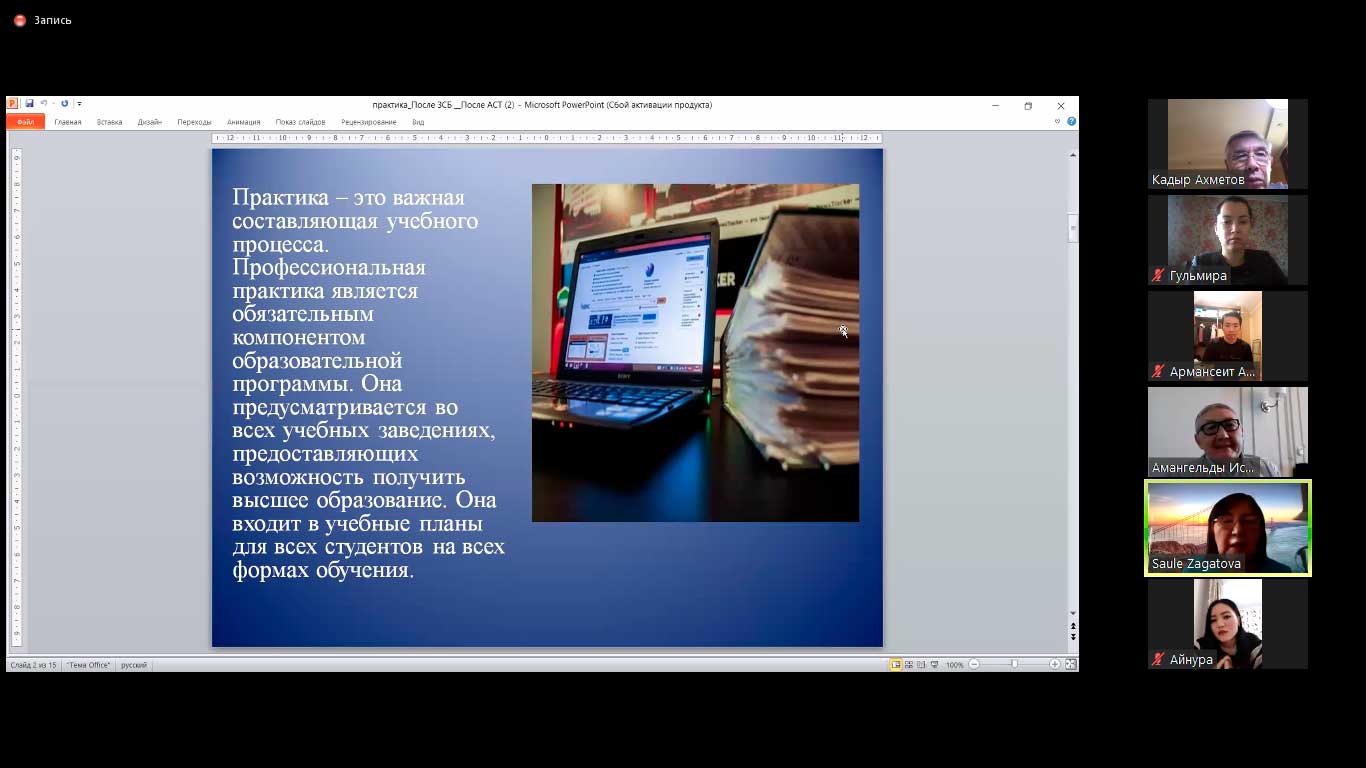Open the Вставка ribbon tab
1366x768 pixels.
click(110, 122)
